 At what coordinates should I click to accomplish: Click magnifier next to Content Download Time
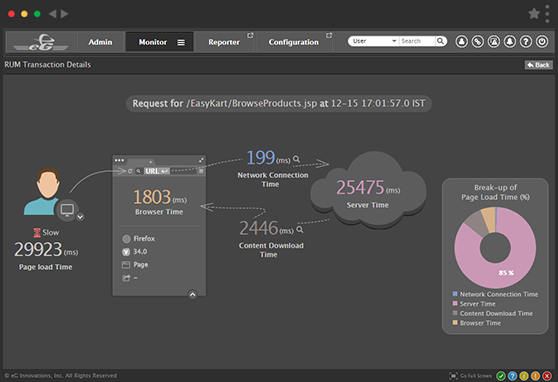coord(300,229)
